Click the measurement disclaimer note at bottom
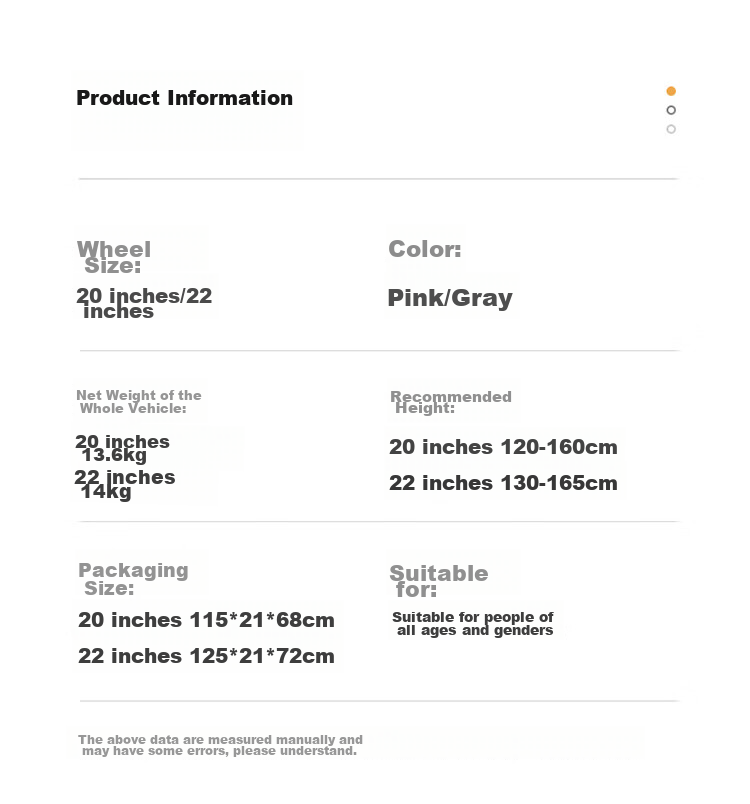750x804 pixels. [x=220, y=745]
